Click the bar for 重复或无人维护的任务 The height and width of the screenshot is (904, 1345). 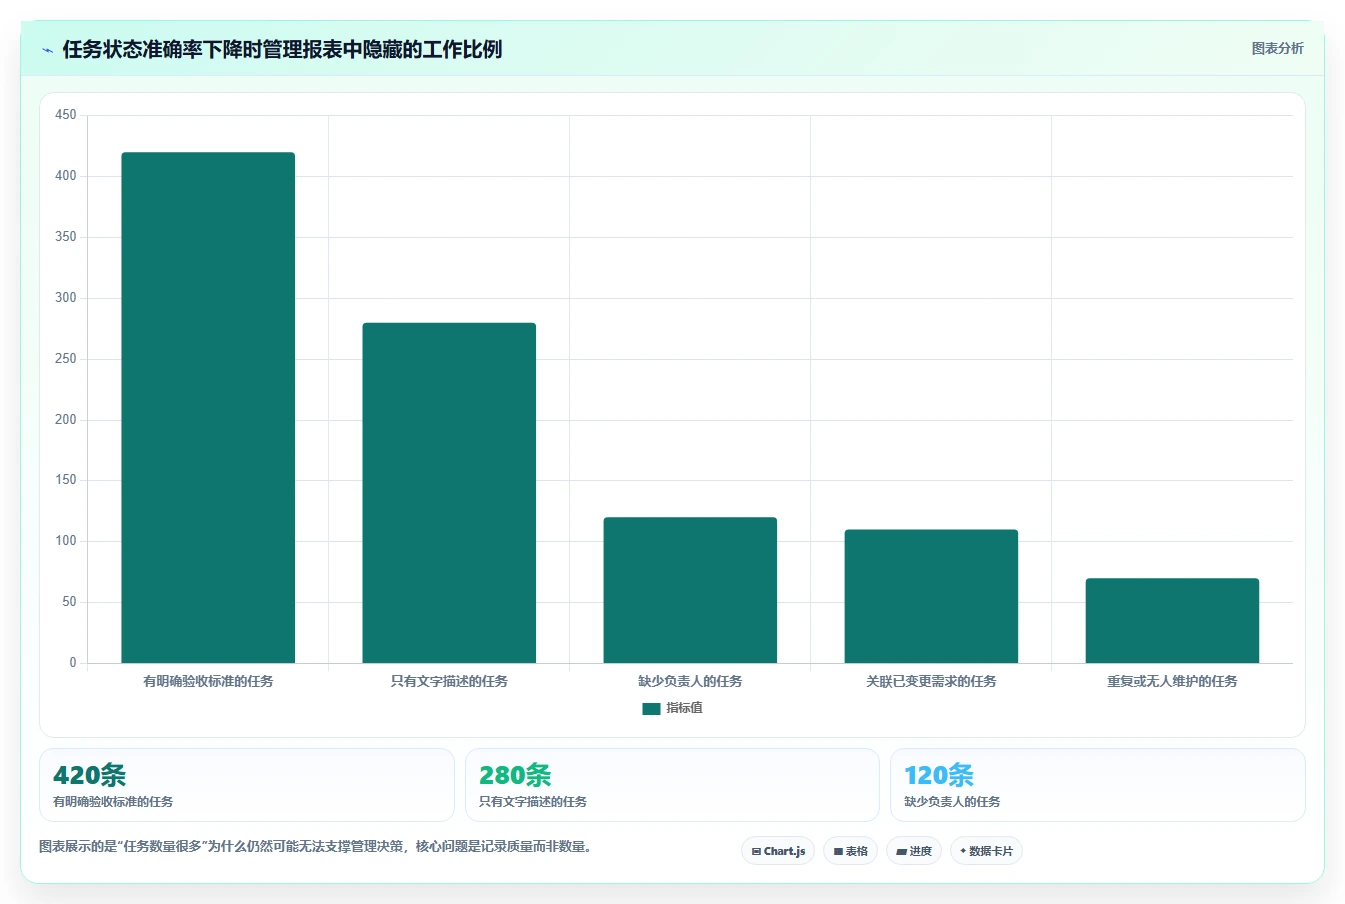[1172, 620]
